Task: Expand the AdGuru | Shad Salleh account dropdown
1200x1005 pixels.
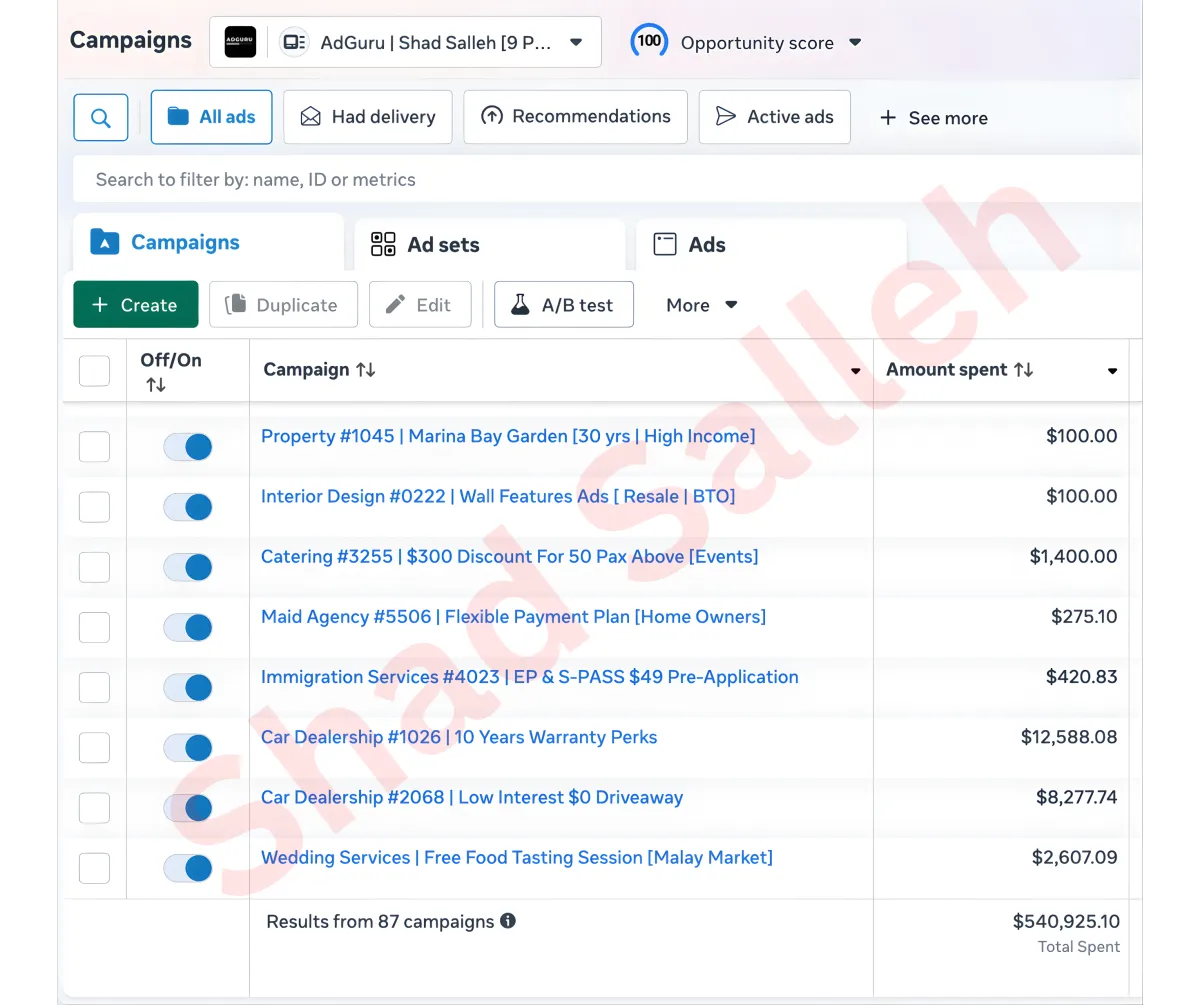Action: click(x=575, y=42)
